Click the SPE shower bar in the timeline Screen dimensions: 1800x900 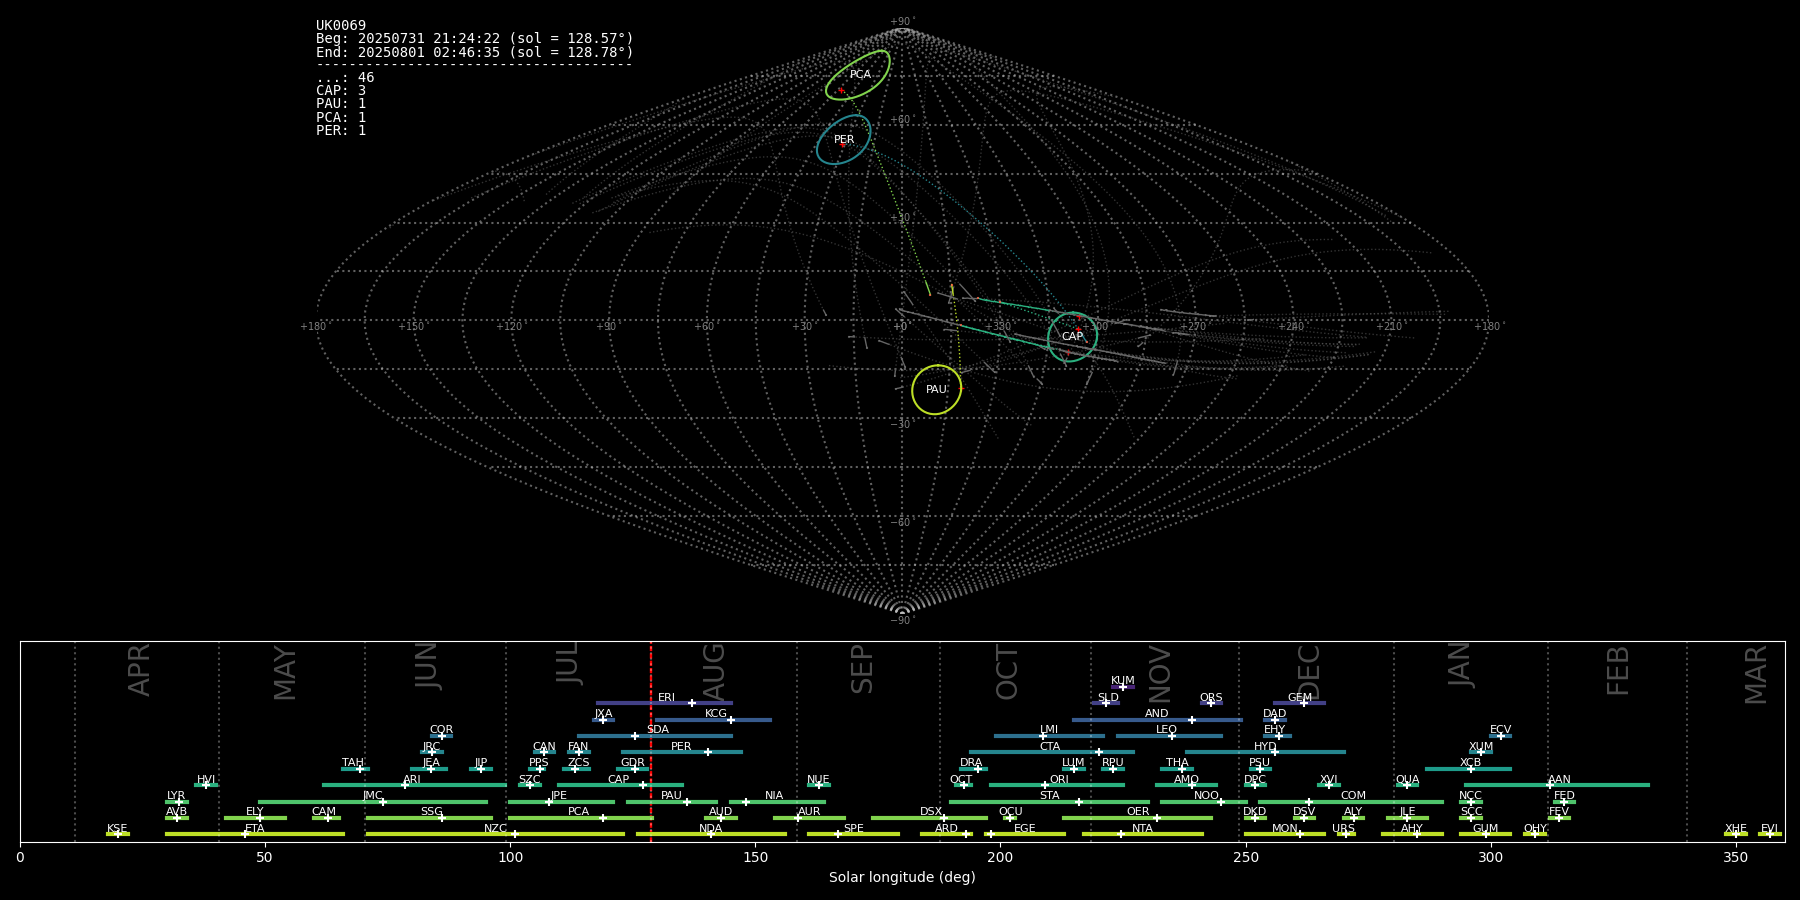[853, 834]
